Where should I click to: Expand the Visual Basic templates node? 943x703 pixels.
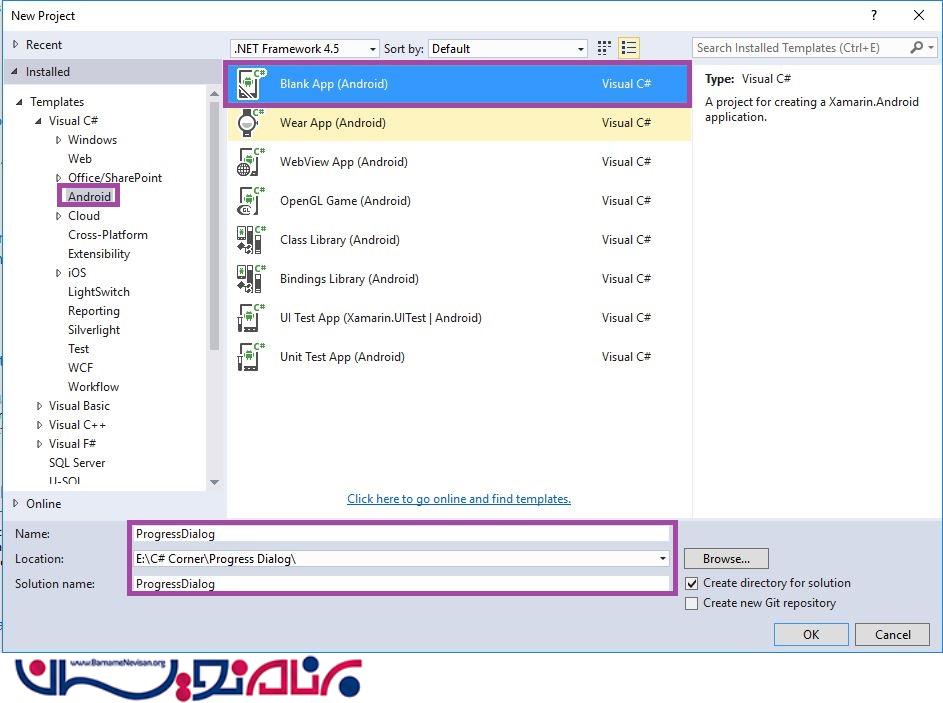(x=40, y=406)
